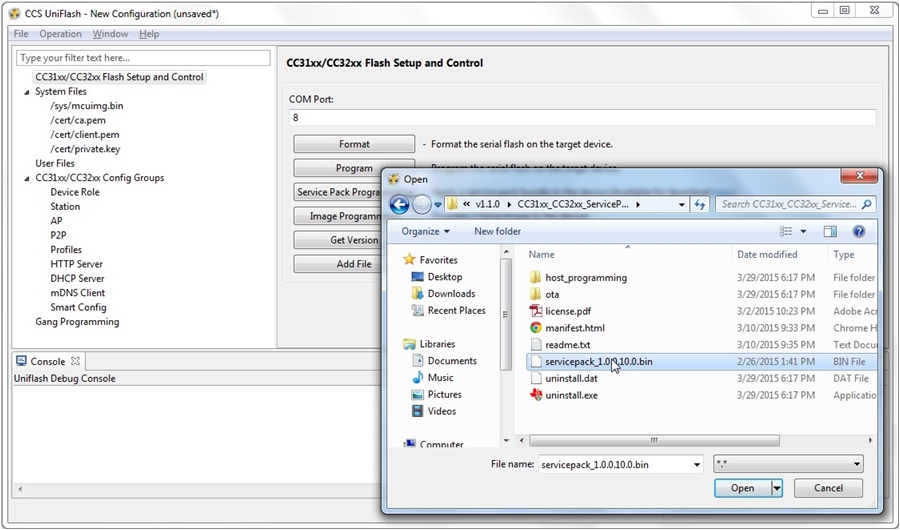Click the search magnifier icon in Open dialog
Viewport: 900px width, 530px height.
click(867, 204)
